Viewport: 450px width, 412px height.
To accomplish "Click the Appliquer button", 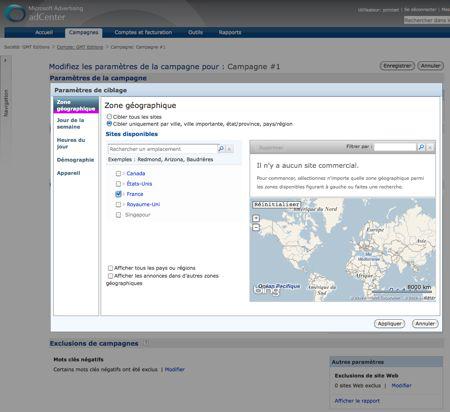I will (x=389, y=323).
